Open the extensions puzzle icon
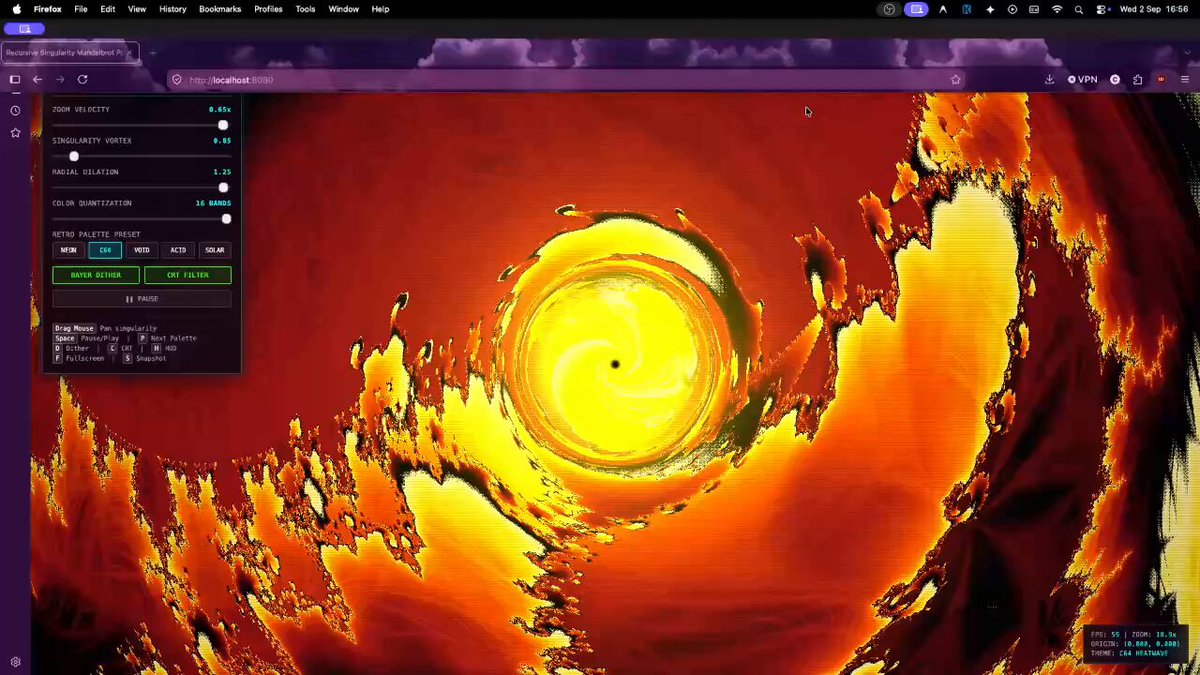The image size is (1200, 675). click(x=1138, y=79)
